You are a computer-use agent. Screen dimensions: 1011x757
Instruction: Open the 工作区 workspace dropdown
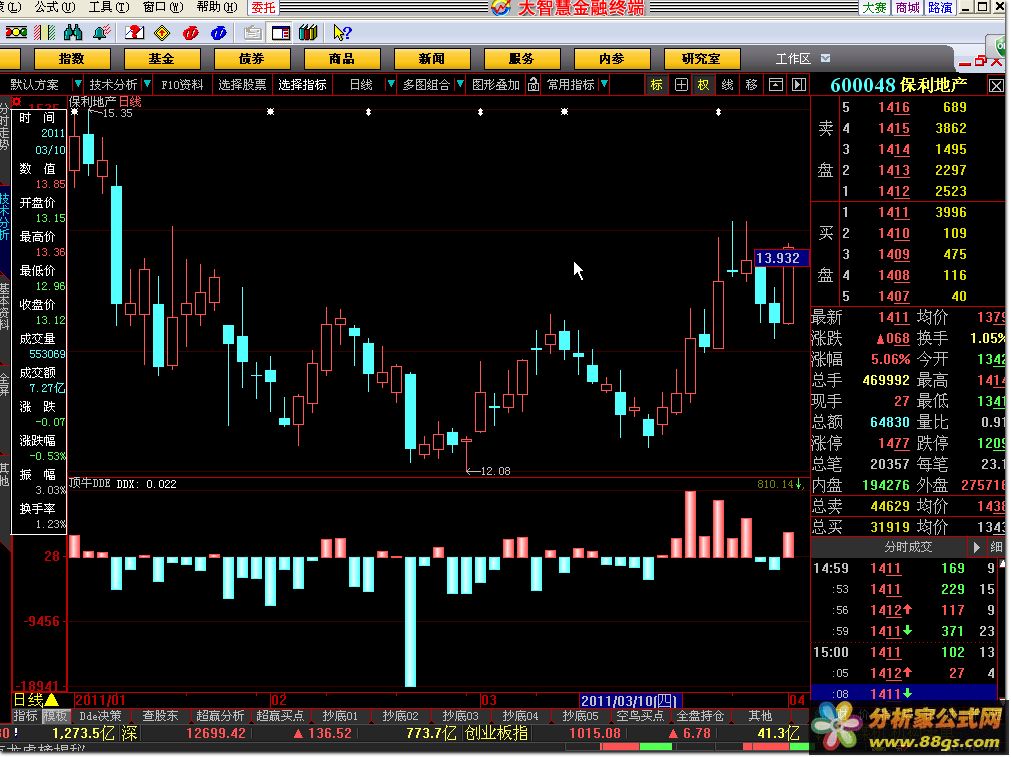point(825,59)
